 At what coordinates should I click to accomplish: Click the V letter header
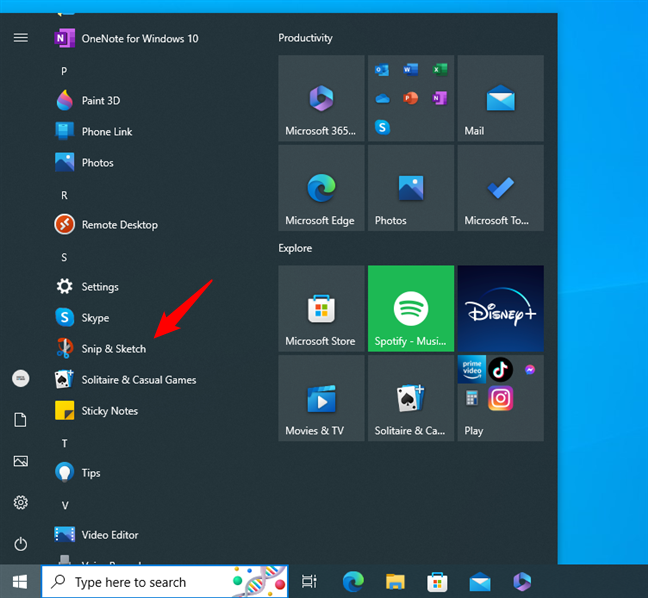coord(64,505)
